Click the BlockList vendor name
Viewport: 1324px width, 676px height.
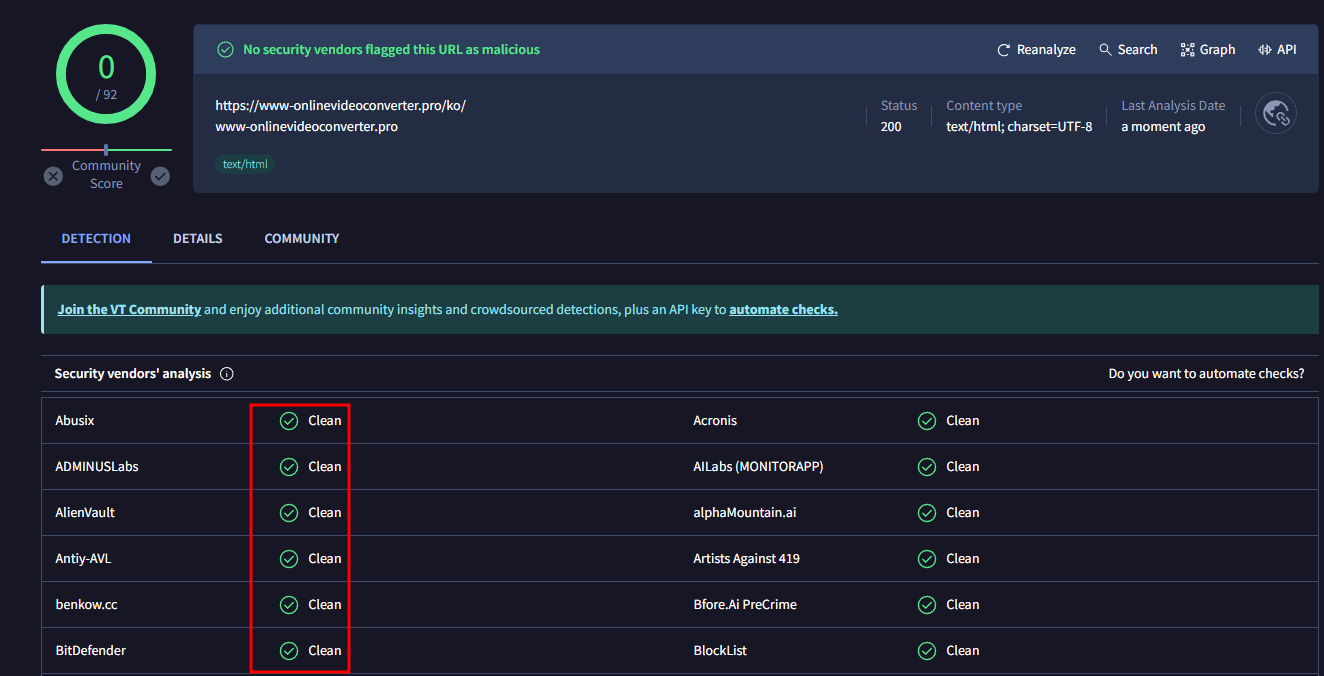720,651
